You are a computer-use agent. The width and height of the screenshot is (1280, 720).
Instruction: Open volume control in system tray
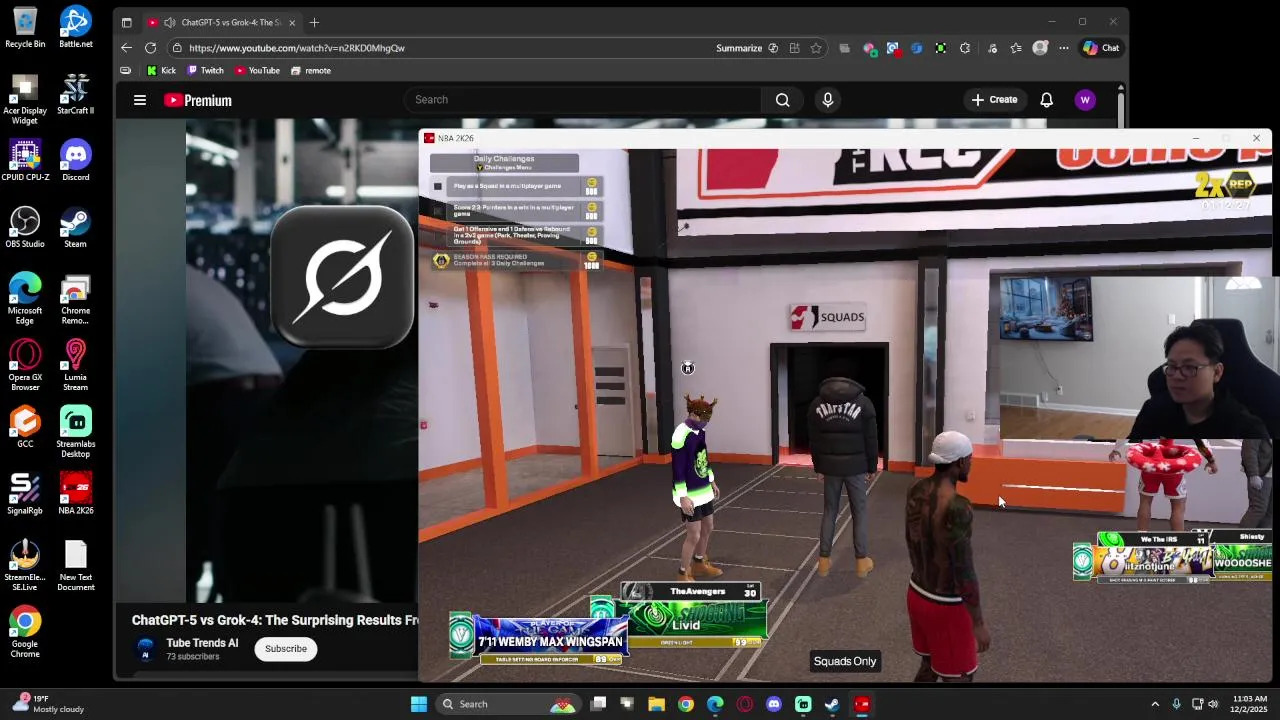tap(1213, 704)
